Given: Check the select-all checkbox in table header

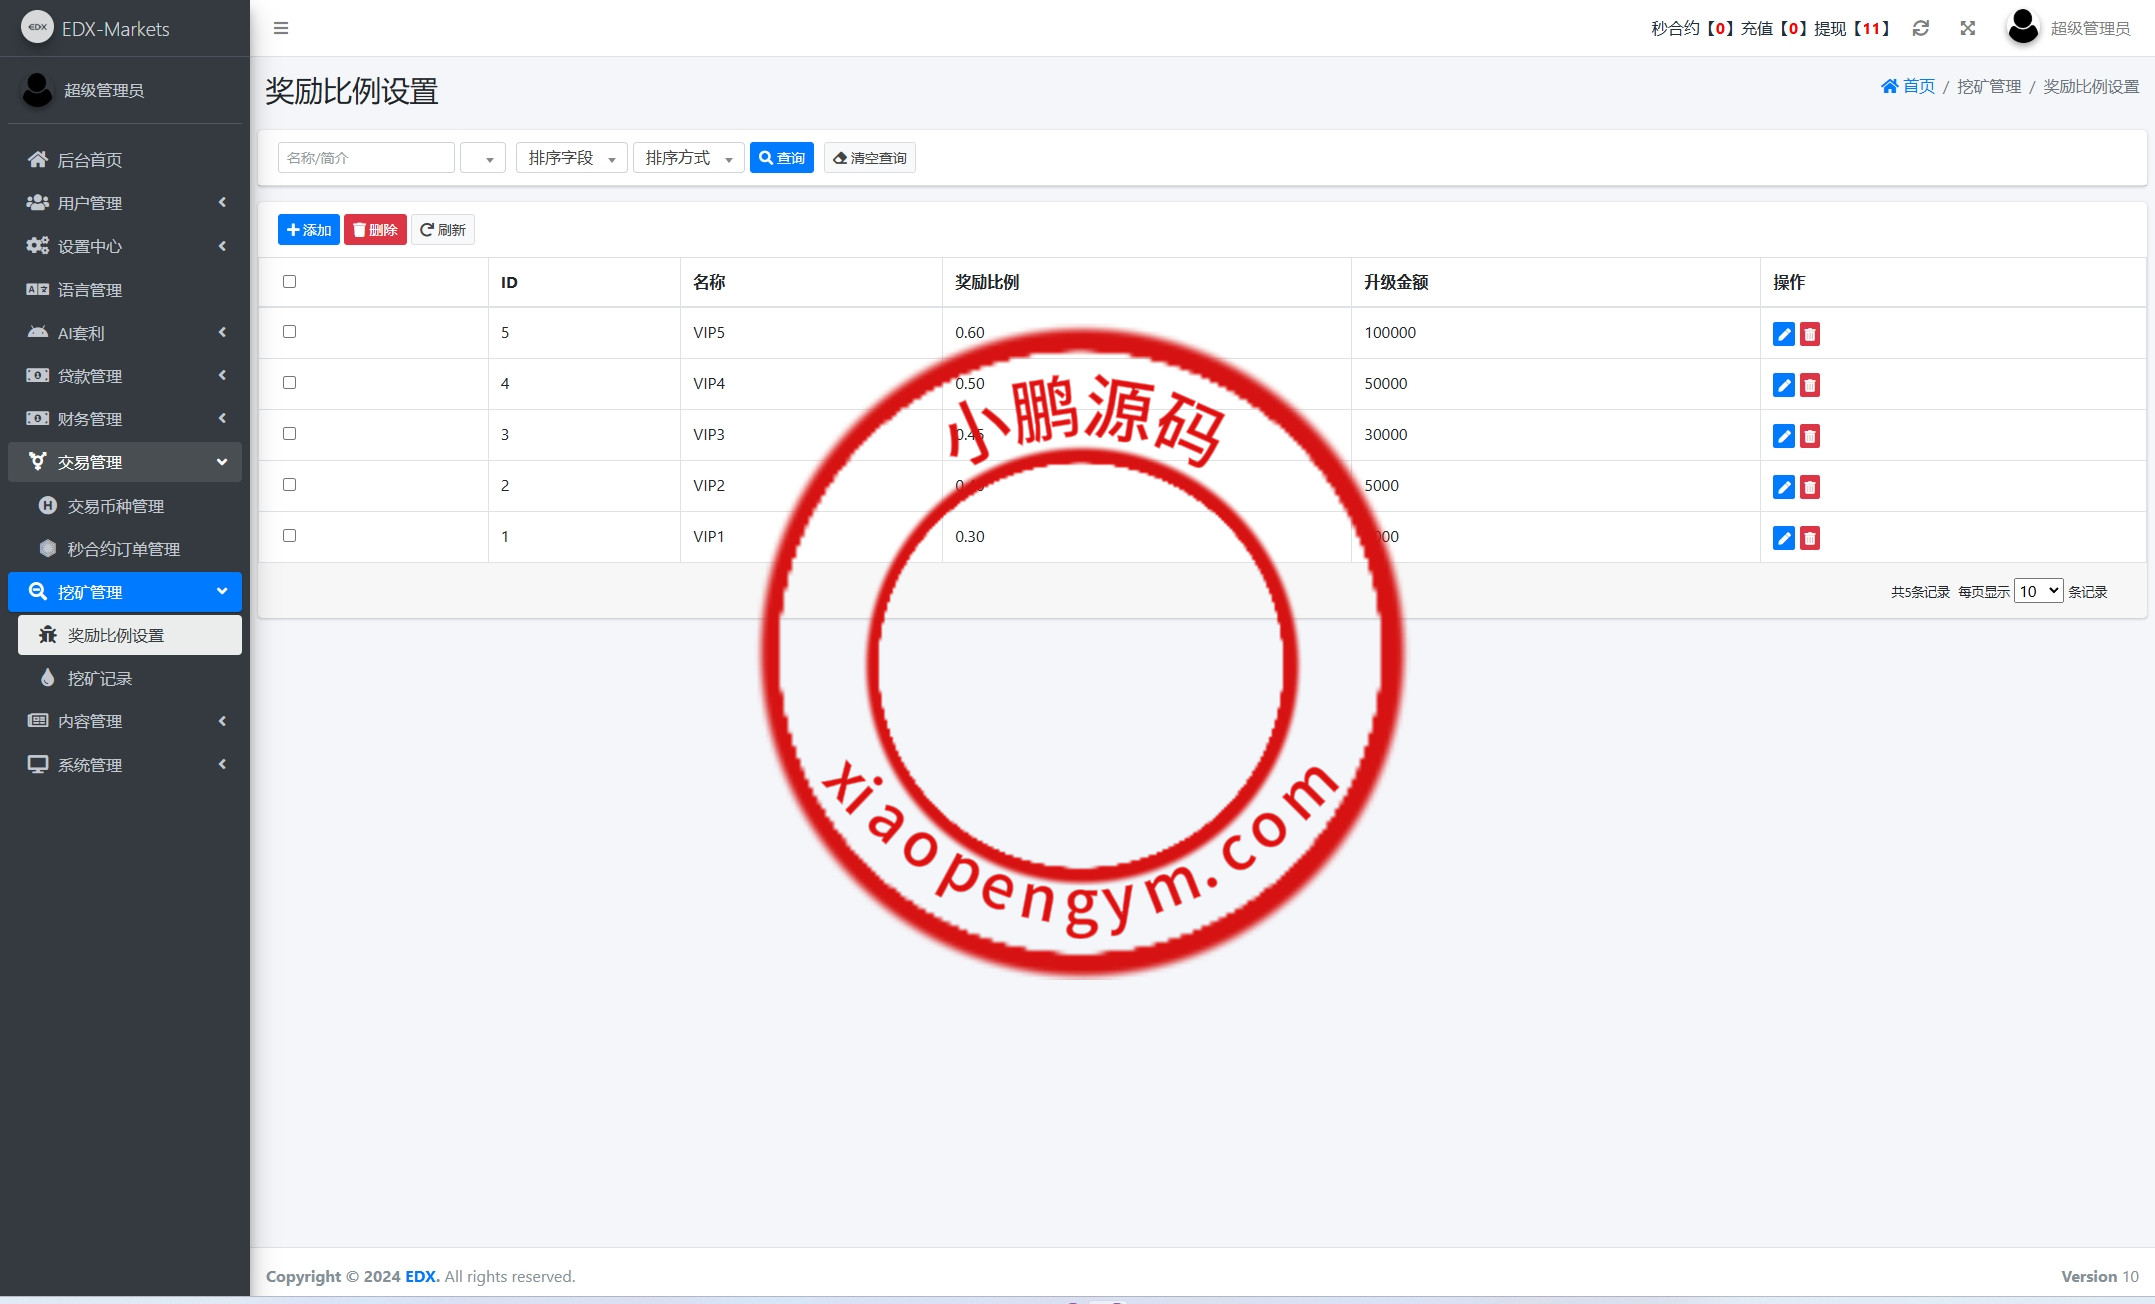Looking at the screenshot, I should [289, 281].
